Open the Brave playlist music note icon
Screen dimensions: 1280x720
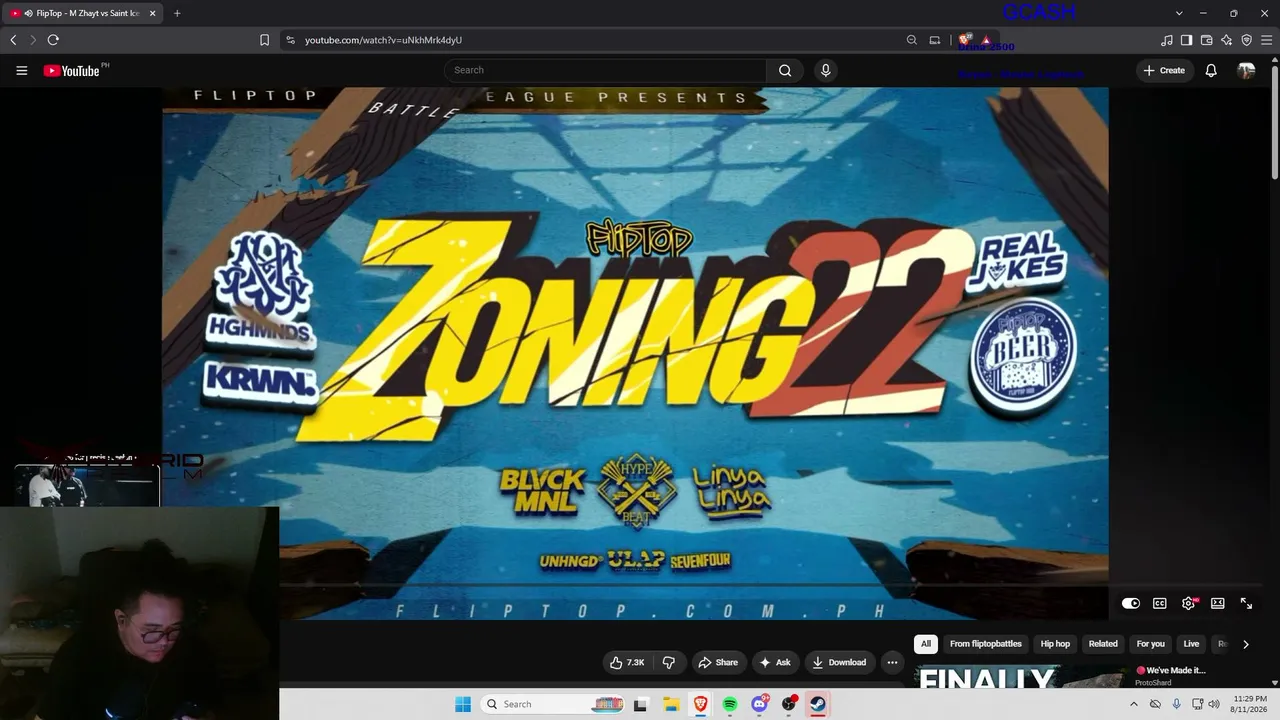(x=1167, y=40)
